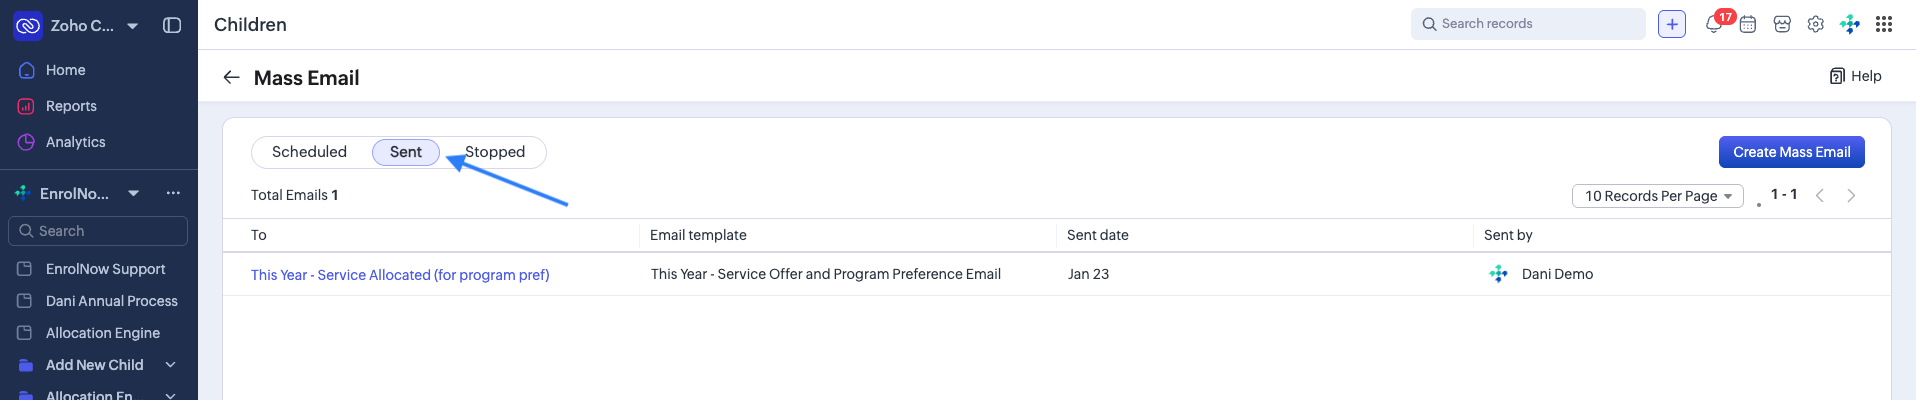Image resolution: width=1916 pixels, height=400 pixels.
Task: Go back using the left arrow
Action: click(x=231, y=77)
